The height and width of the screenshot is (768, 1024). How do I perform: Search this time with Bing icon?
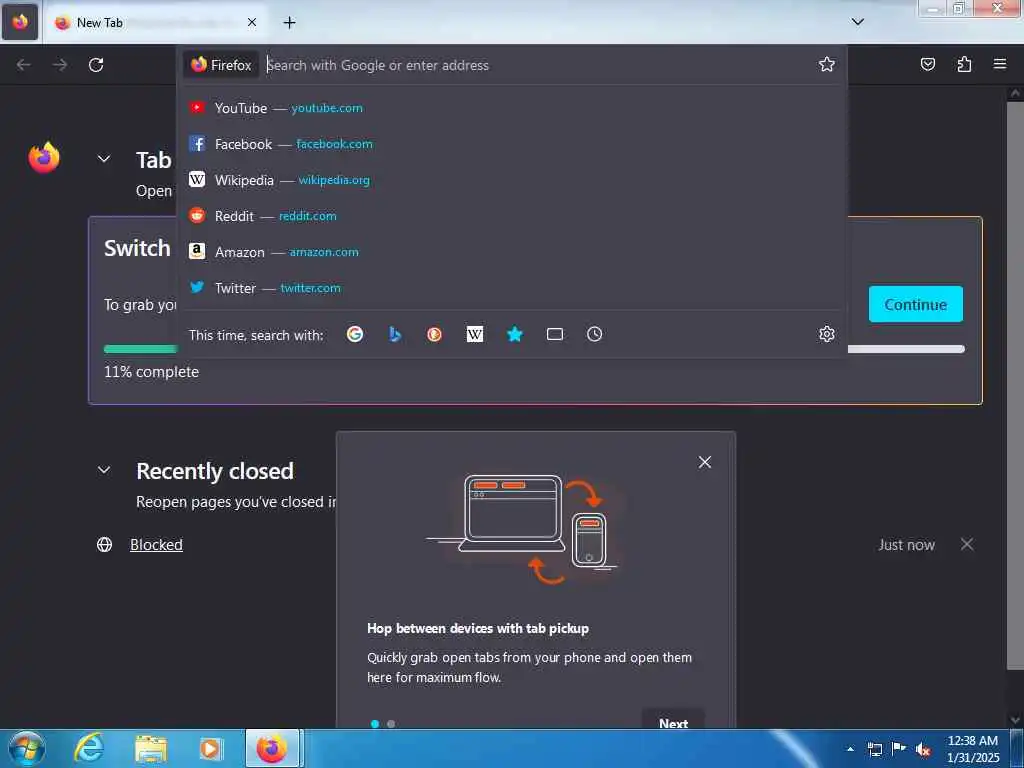(394, 334)
